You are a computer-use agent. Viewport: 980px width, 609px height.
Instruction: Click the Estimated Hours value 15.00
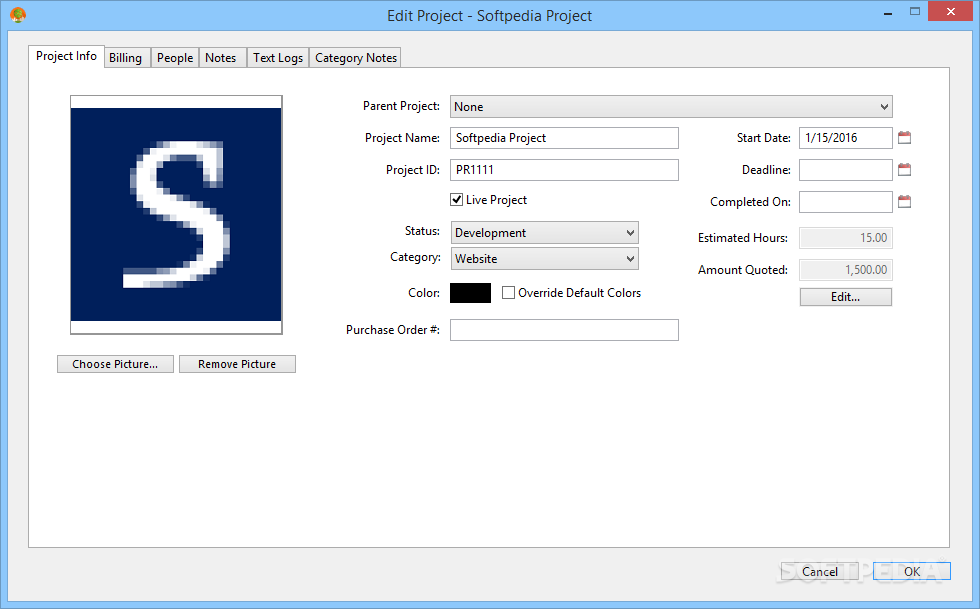coord(846,238)
